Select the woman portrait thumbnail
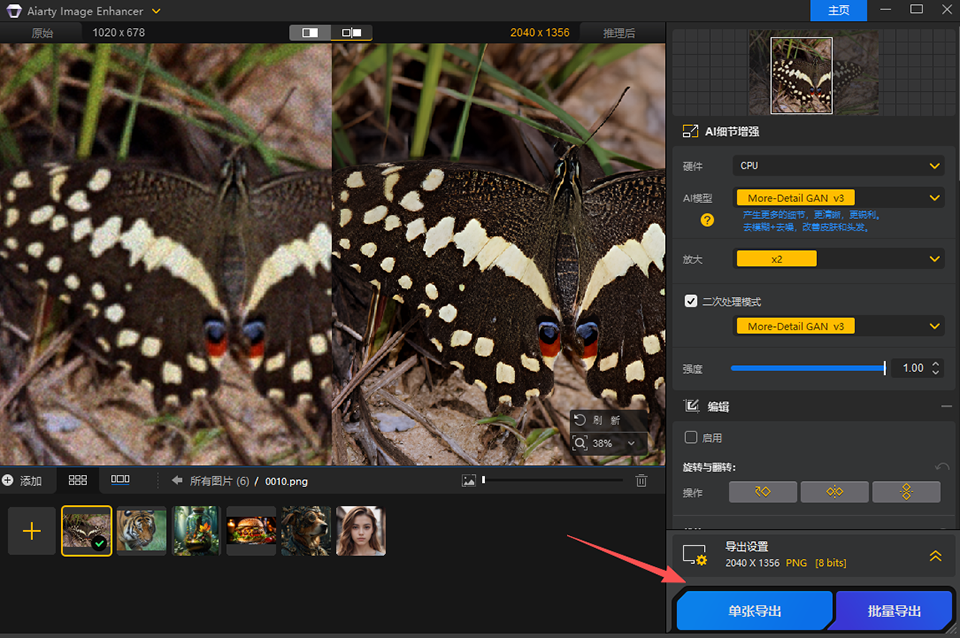 pyautogui.click(x=361, y=531)
